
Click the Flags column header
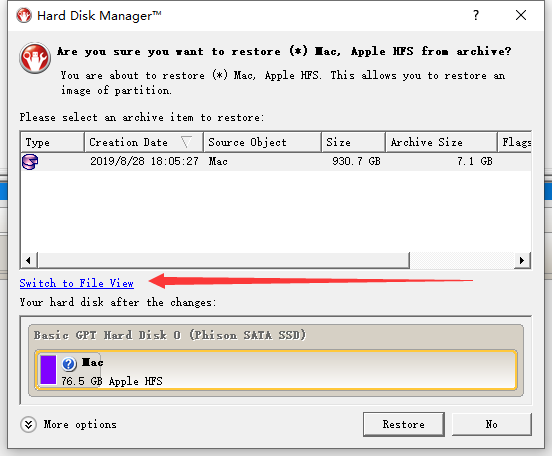click(x=515, y=142)
